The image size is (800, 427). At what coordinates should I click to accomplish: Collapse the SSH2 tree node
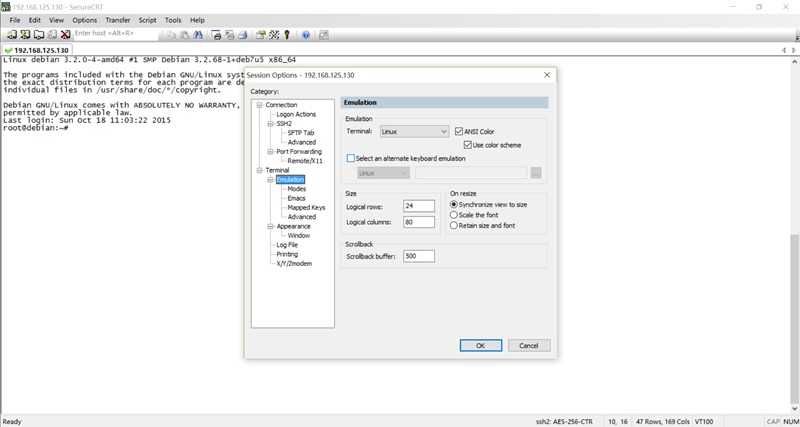pyautogui.click(x=270, y=123)
